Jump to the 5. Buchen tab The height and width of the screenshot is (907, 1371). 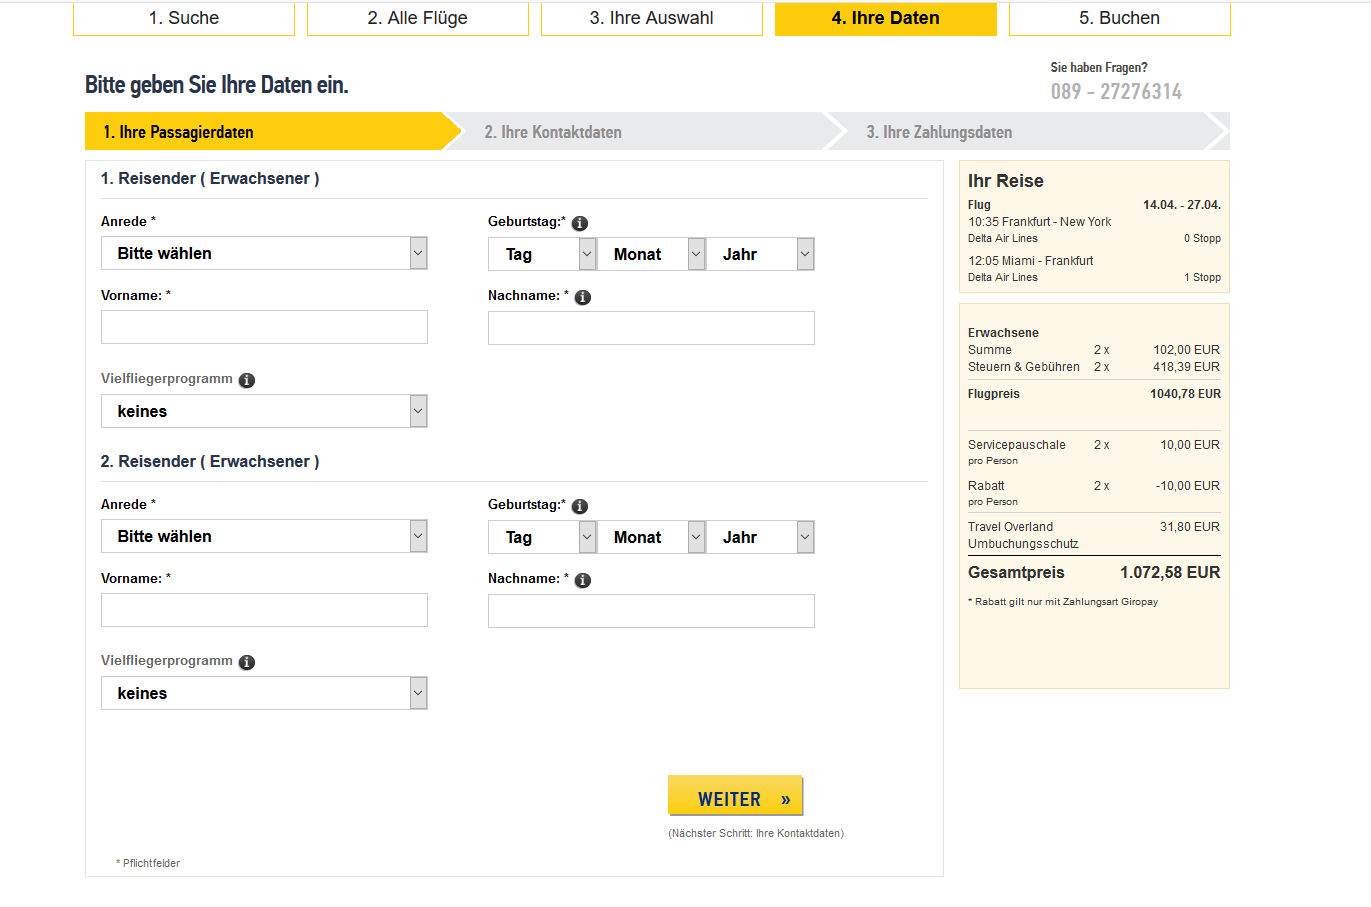pyautogui.click(x=1120, y=18)
